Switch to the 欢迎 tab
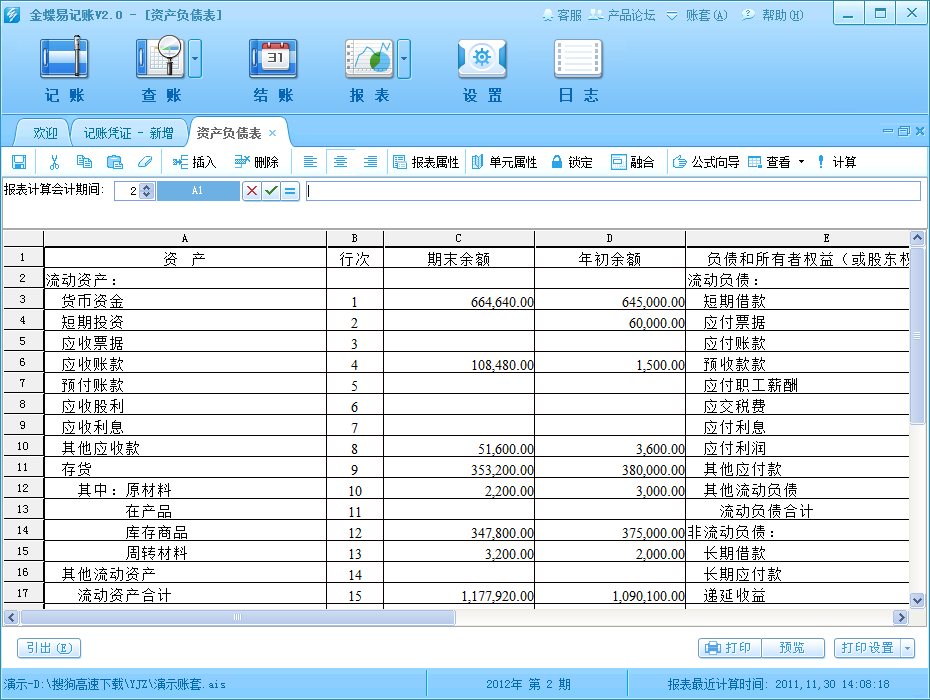Image resolution: width=930 pixels, height=700 pixels. tap(45, 133)
